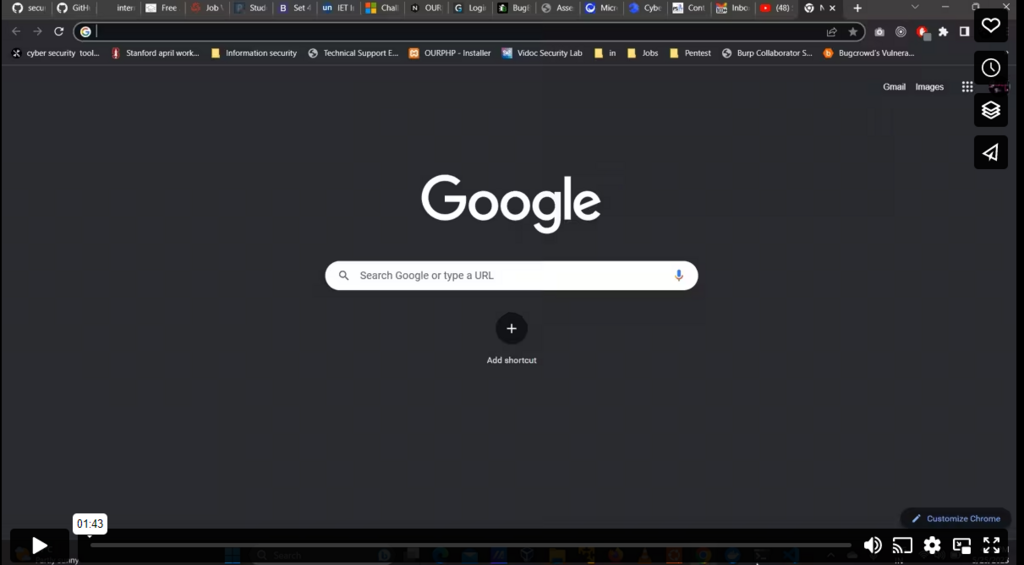The width and height of the screenshot is (1024, 565).
Task: Switch to the 'GitH' tab
Action: pyautogui.click(x=73, y=8)
